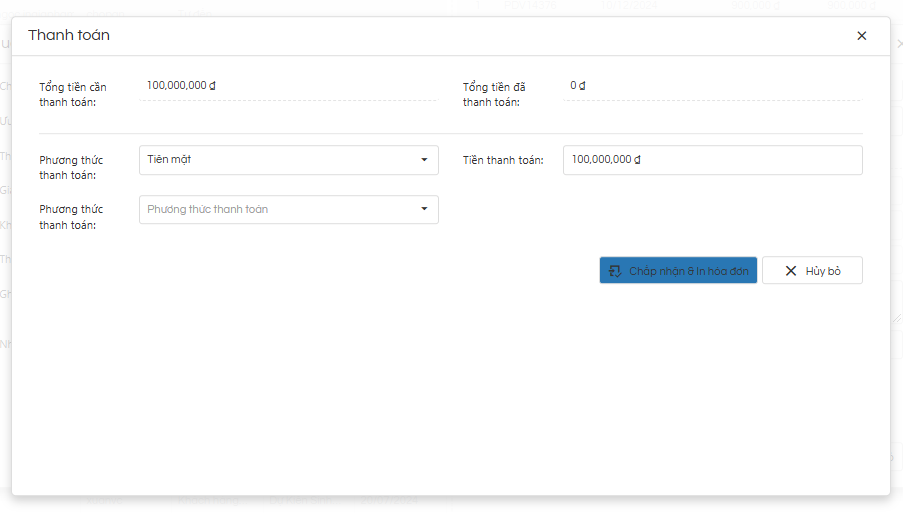
Task: Focus the Tiền thanh toán amount field
Action: click(x=712, y=160)
